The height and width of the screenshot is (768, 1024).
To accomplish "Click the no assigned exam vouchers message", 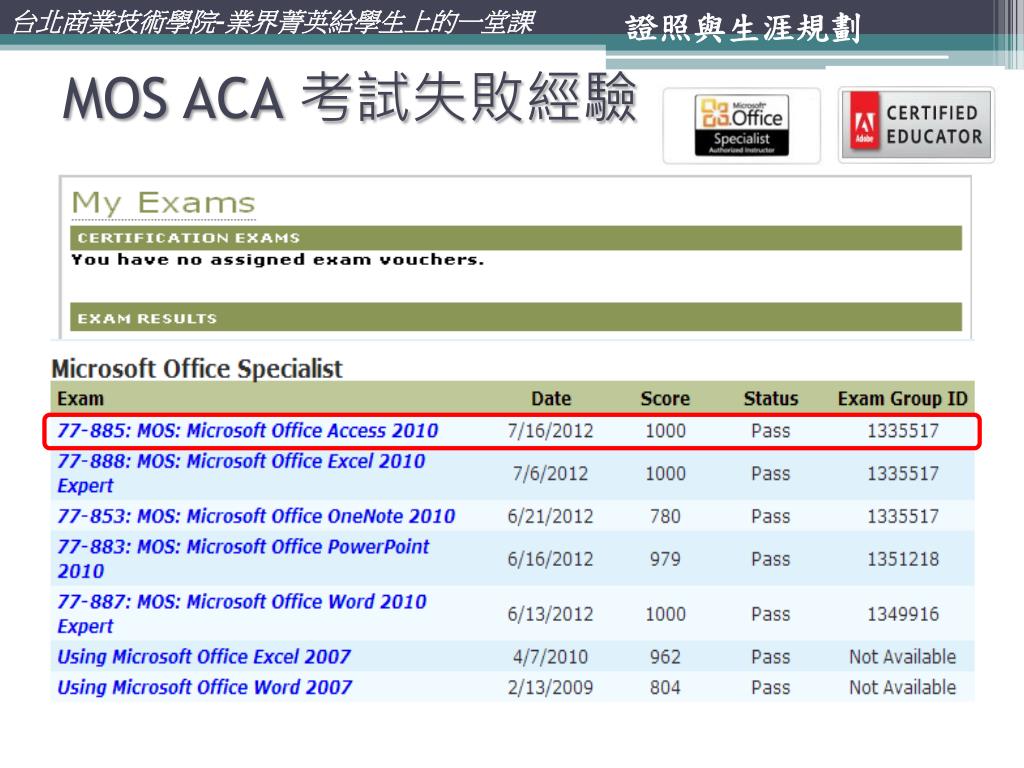I will [x=278, y=260].
